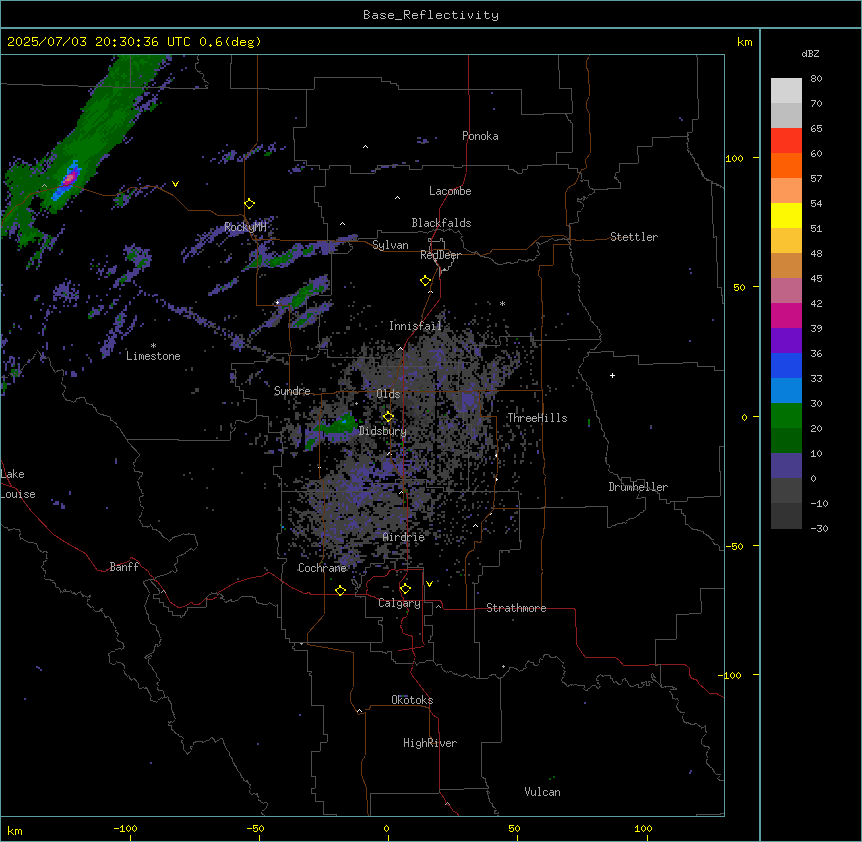Select the bright green 20-30 dBZ legend swatch
This screenshot has width=862, height=842.
pyautogui.click(x=786, y=416)
